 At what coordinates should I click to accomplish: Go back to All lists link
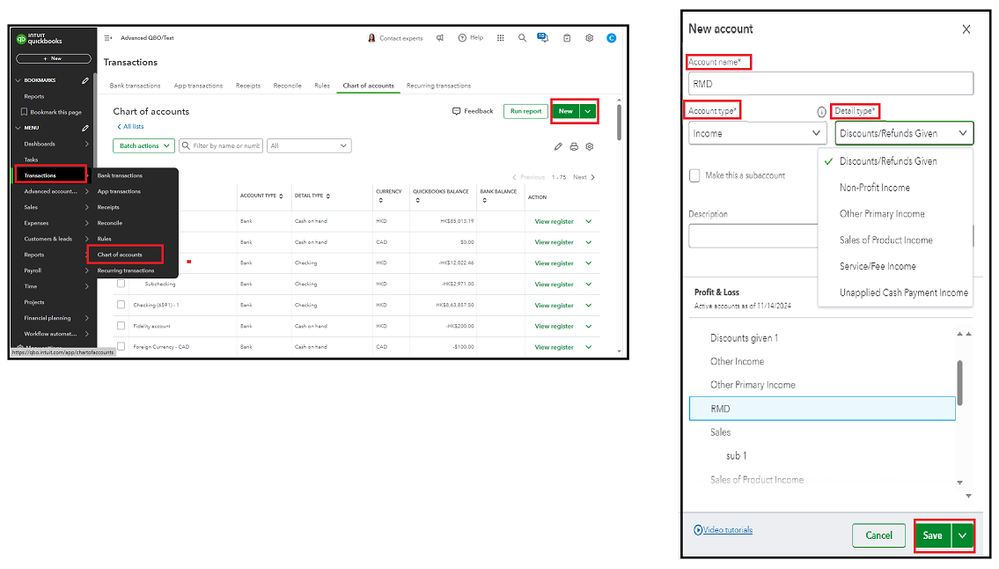click(131, 127)
